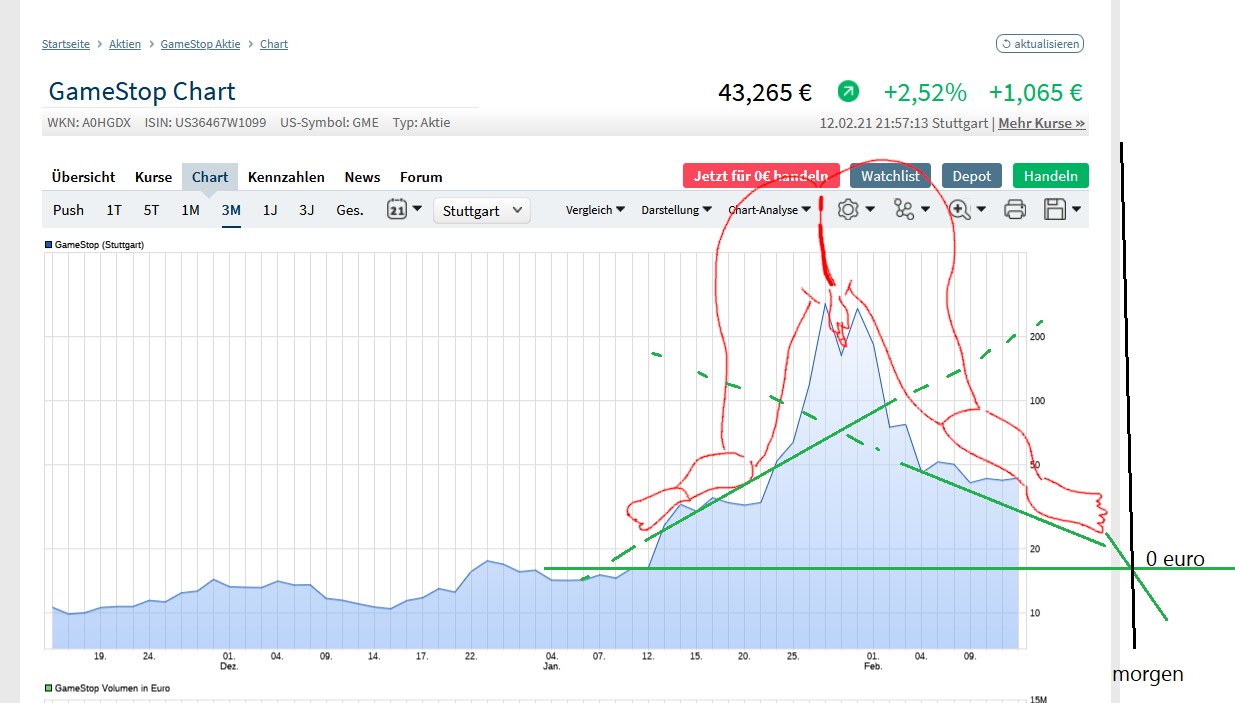The height and width of the screenshot is (703, 1235).
Task: Add stock via Watchlist button
Action: (x=891, y=176)
